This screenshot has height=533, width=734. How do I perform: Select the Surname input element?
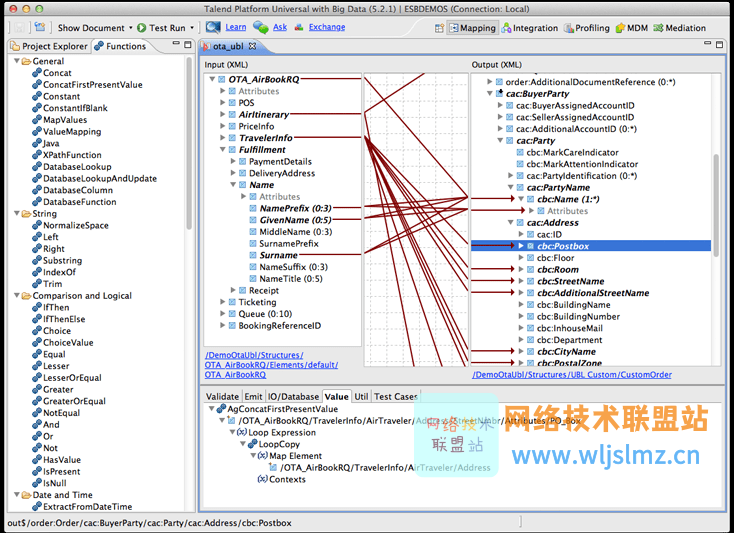[x=279, y=255]
